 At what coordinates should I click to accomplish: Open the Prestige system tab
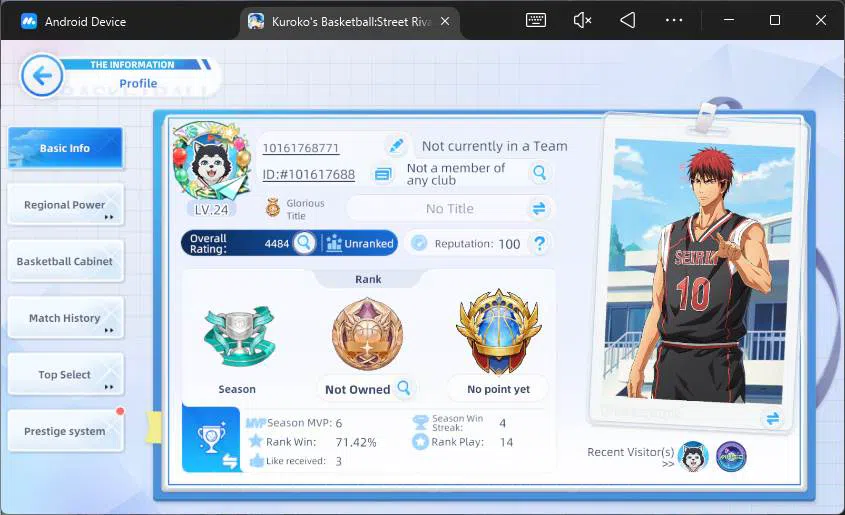[x=65, y=431]
